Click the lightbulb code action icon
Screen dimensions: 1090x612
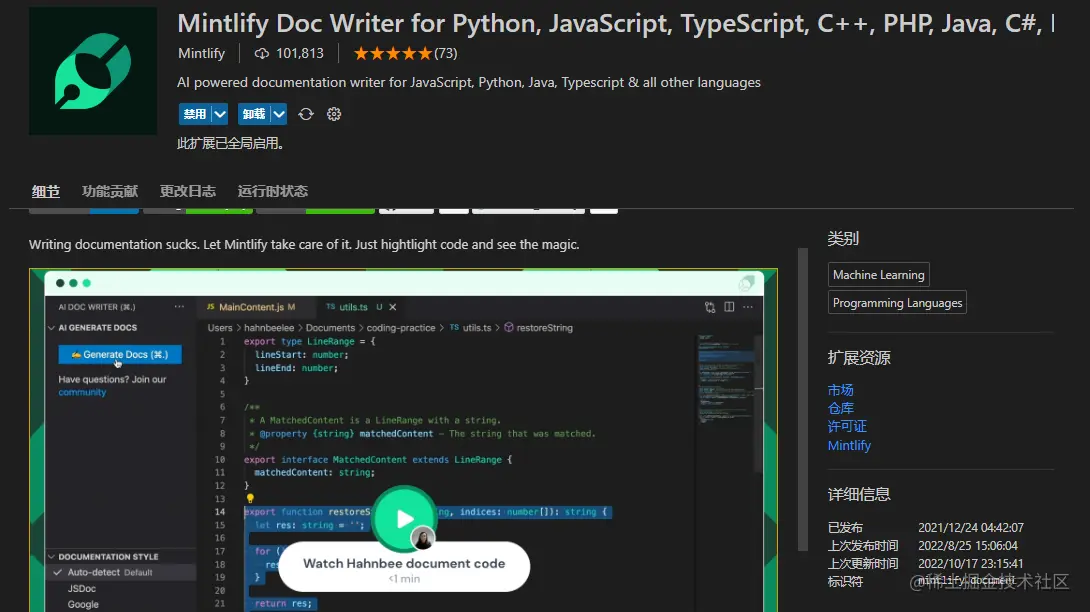pyautogui.click(x=250, y=499)
